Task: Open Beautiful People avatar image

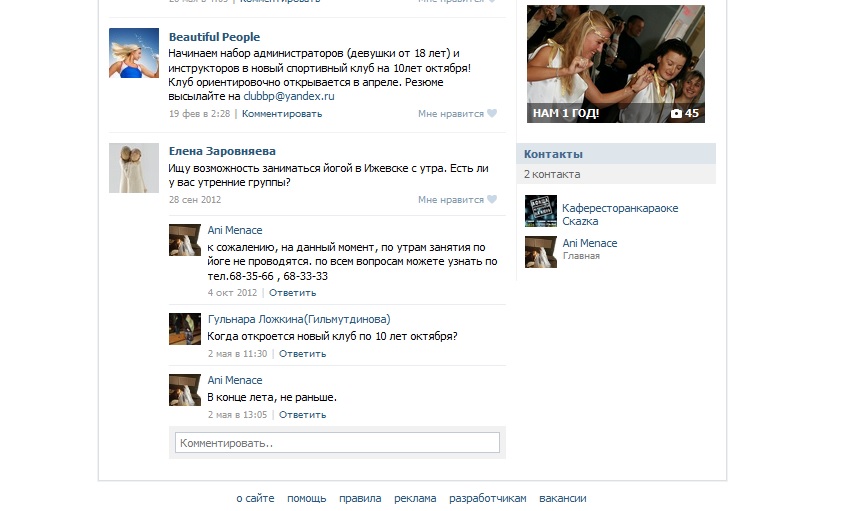Action: click(x=134, y=53)
